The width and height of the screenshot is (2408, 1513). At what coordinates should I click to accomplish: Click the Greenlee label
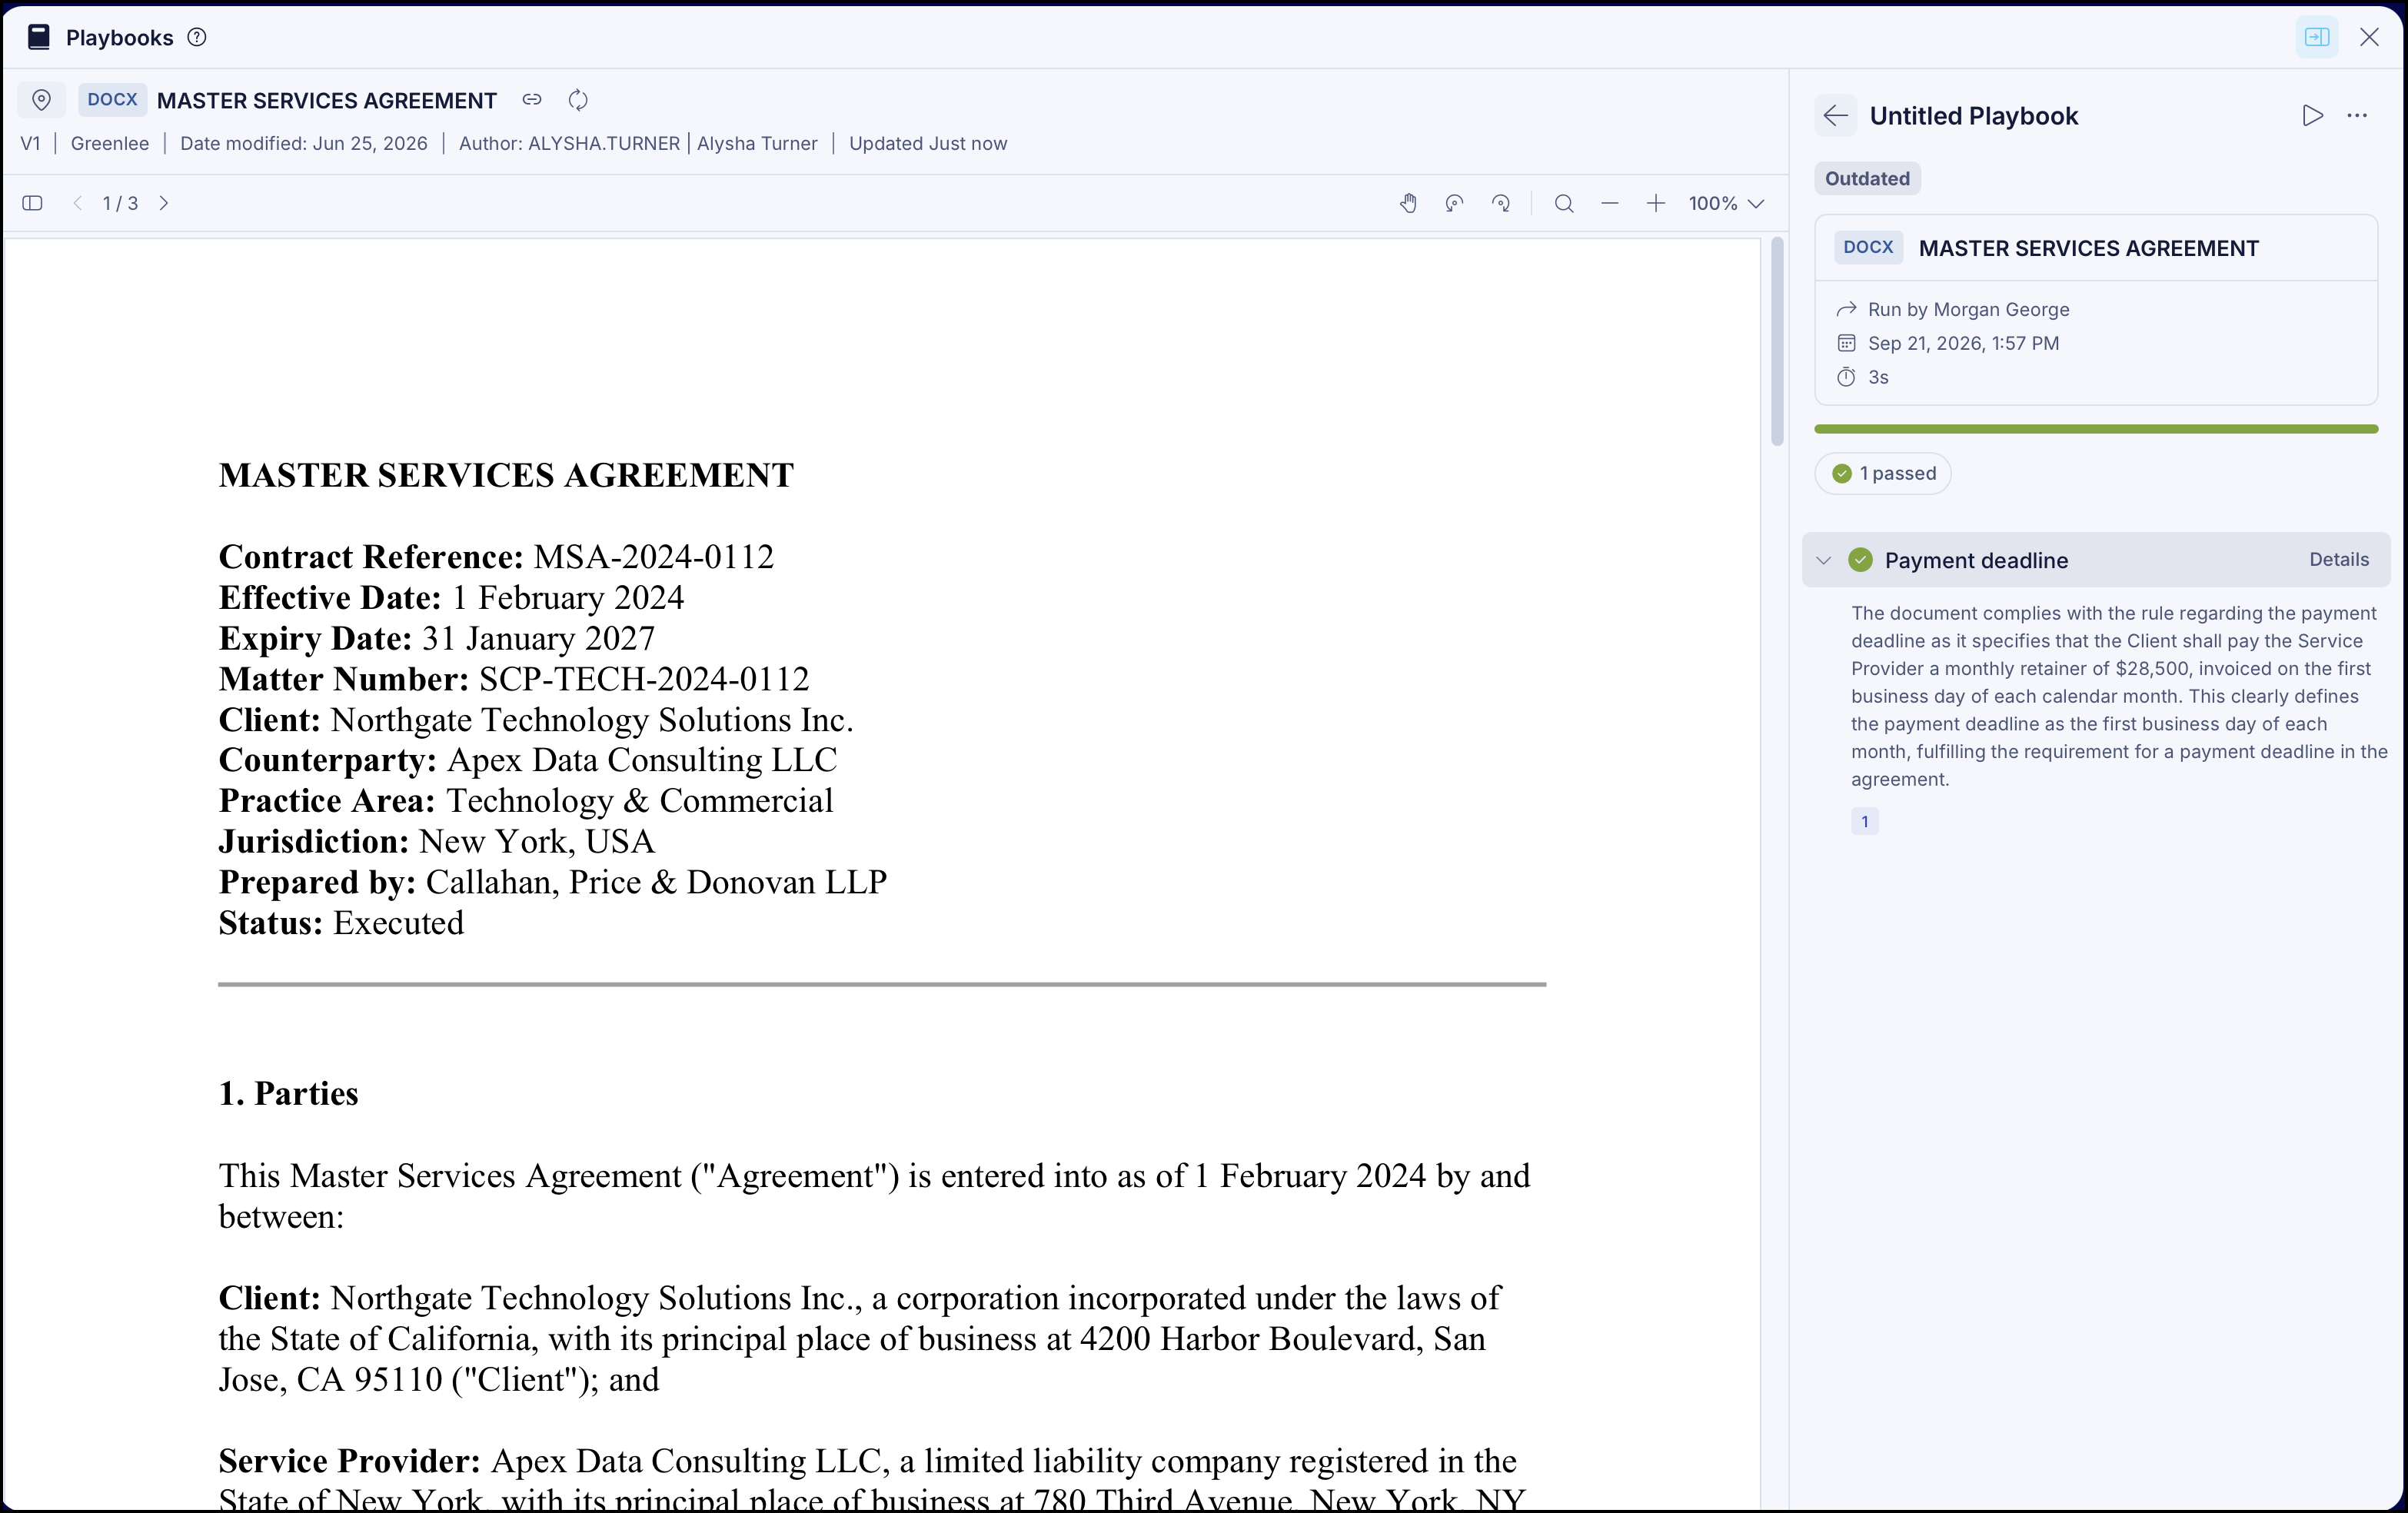click(x=110, y=144)
